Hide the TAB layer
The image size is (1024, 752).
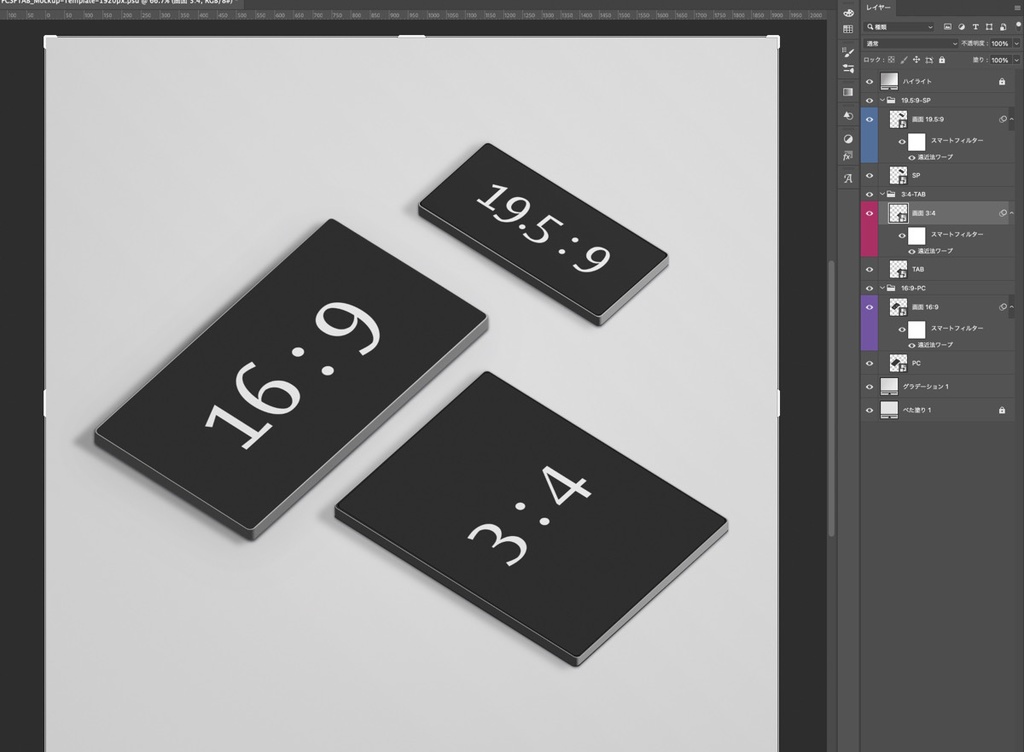click(869, 270)
